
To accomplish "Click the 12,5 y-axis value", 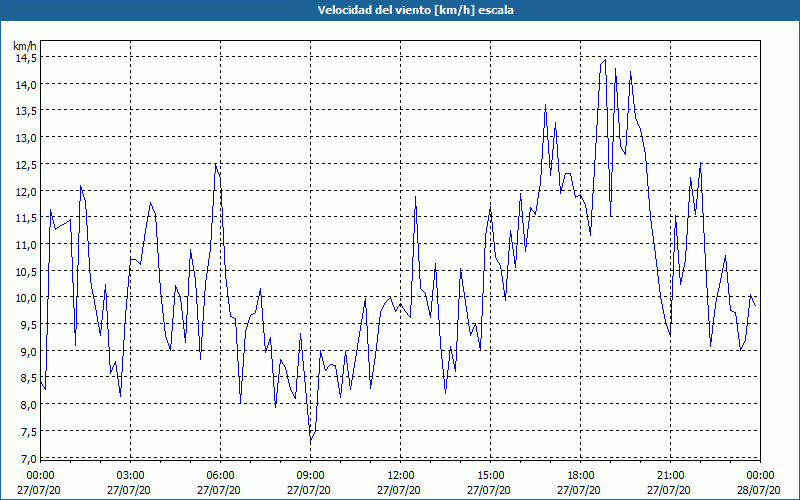I will pos(26,165).
